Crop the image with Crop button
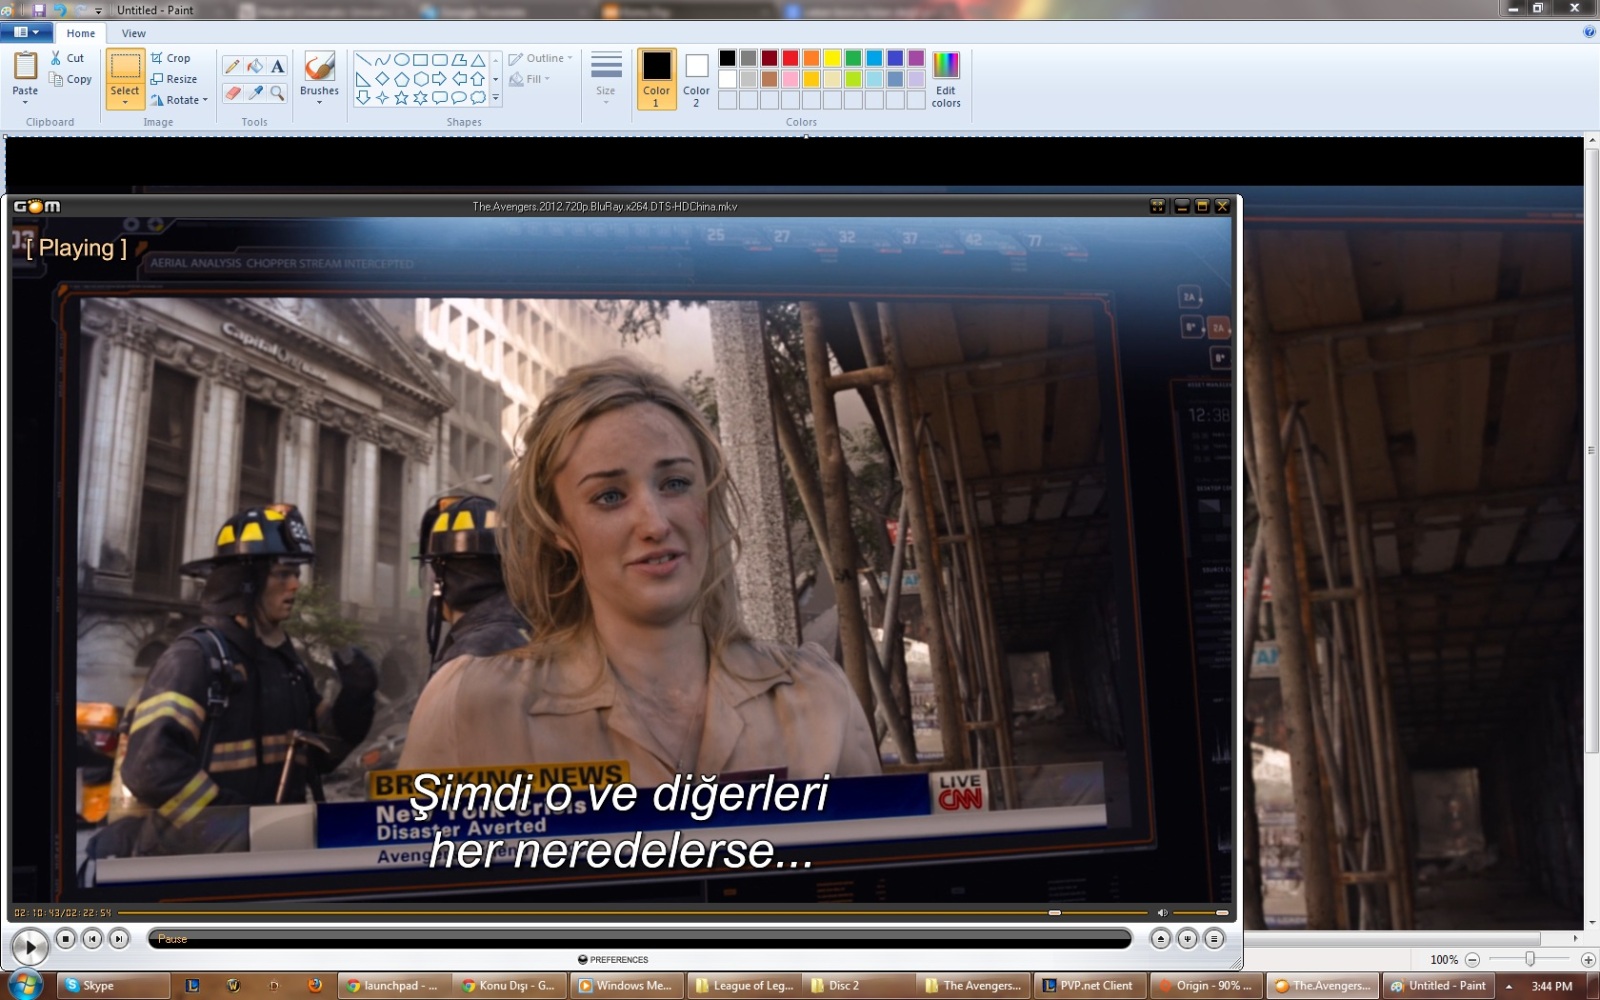The width and height of the screenshot is (1600, 1000). 170,58
